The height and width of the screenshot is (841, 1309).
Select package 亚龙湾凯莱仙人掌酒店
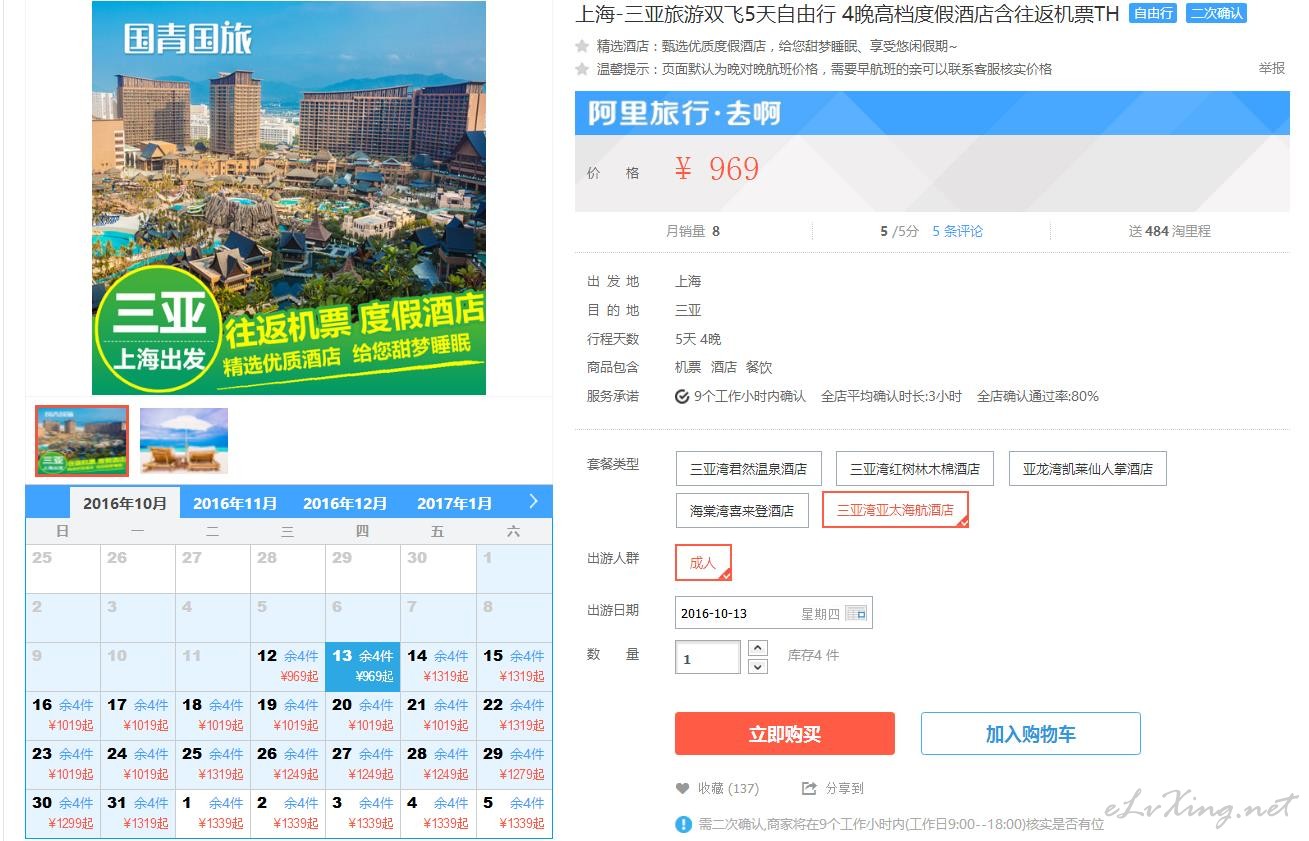point(1087,468)
